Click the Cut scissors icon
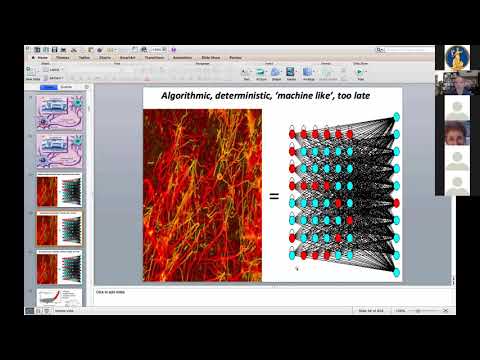Image resolution: width=480 pixels, height=360 pixels. click(74, 50)
